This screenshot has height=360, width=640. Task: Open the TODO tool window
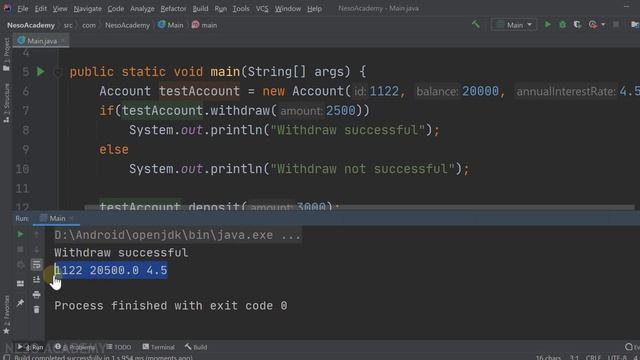(x=119, y=347)
